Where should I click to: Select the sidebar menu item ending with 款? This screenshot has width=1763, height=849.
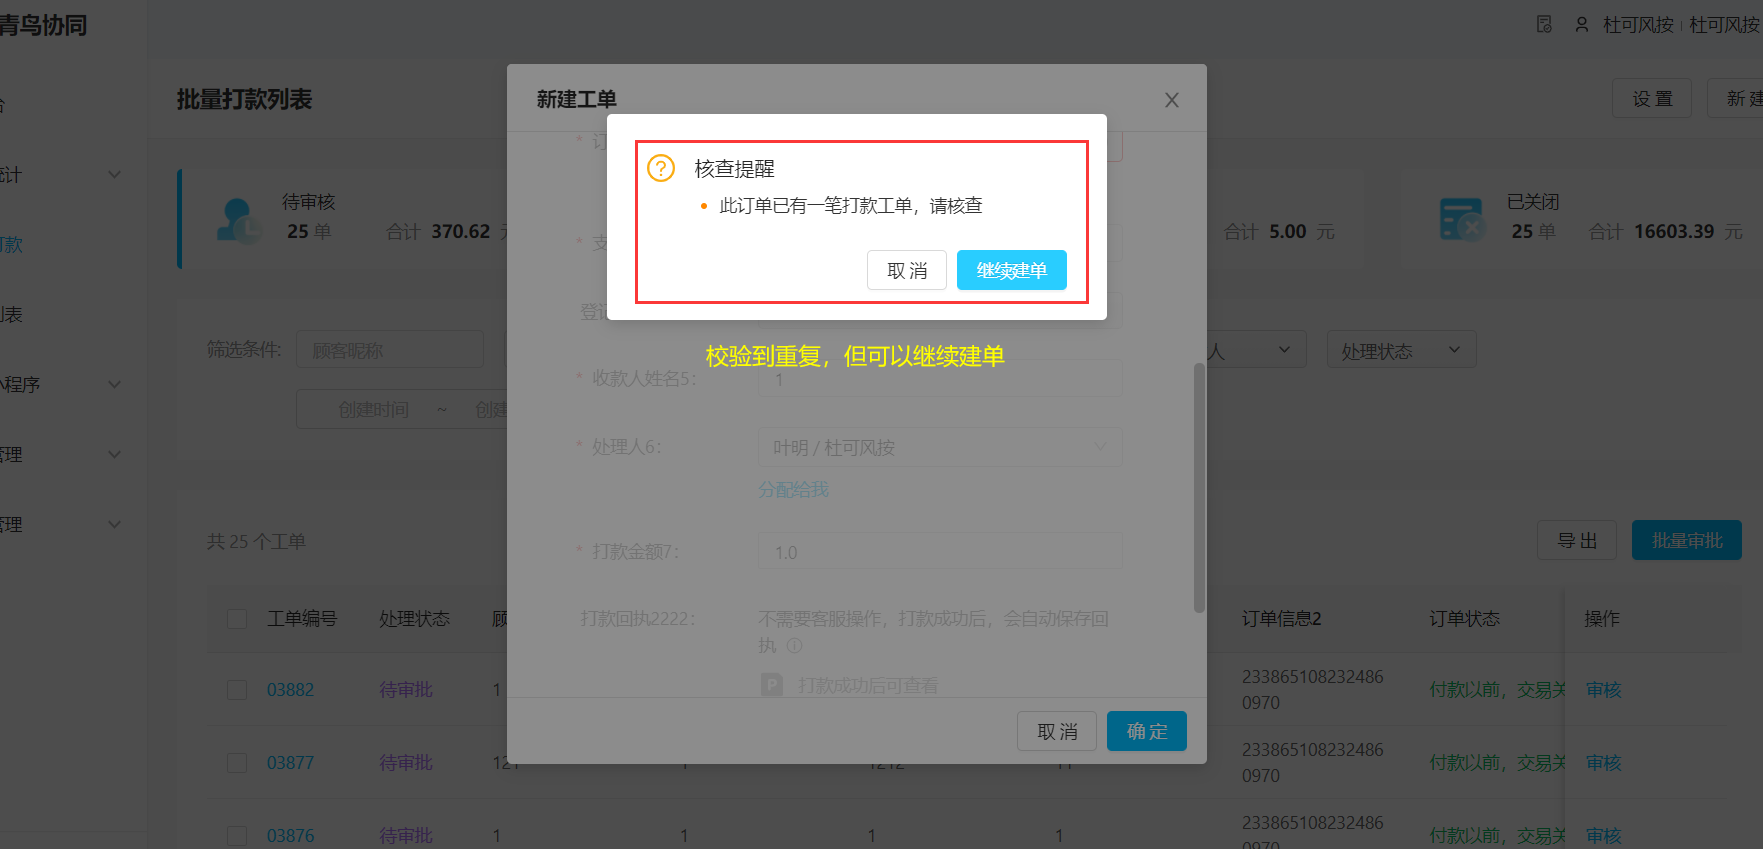[x=11, y=244]
